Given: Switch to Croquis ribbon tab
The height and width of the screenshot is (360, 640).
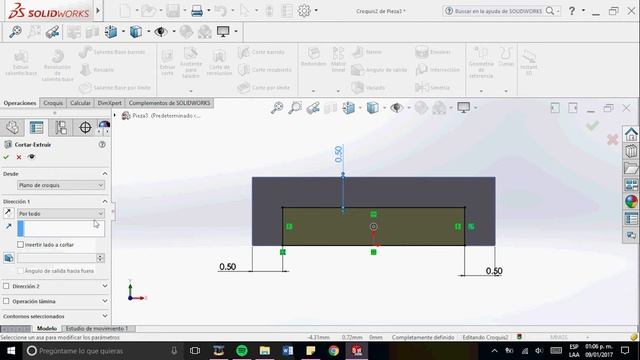Looking at the screenshot, I should pos(53,103).
